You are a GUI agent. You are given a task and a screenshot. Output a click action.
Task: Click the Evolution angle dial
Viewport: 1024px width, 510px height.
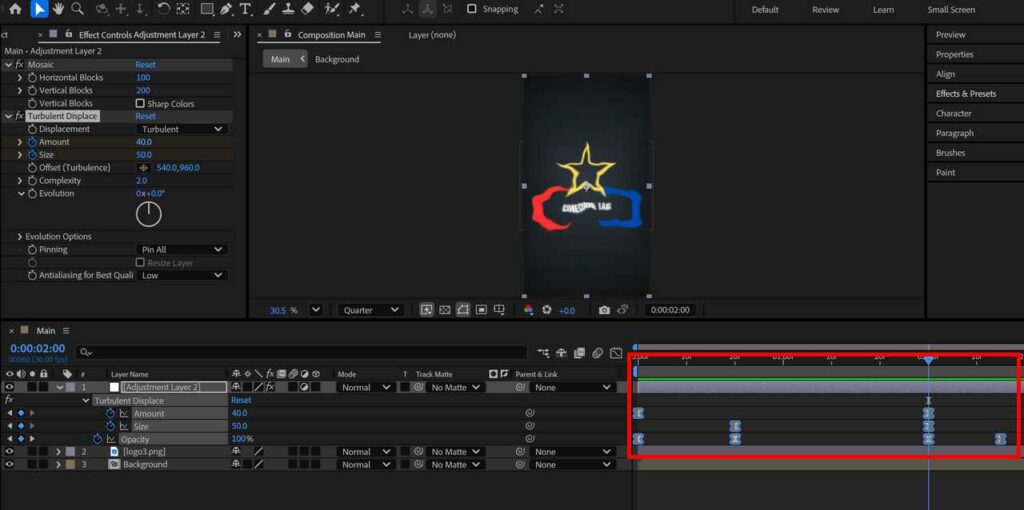tap(149, 214)
